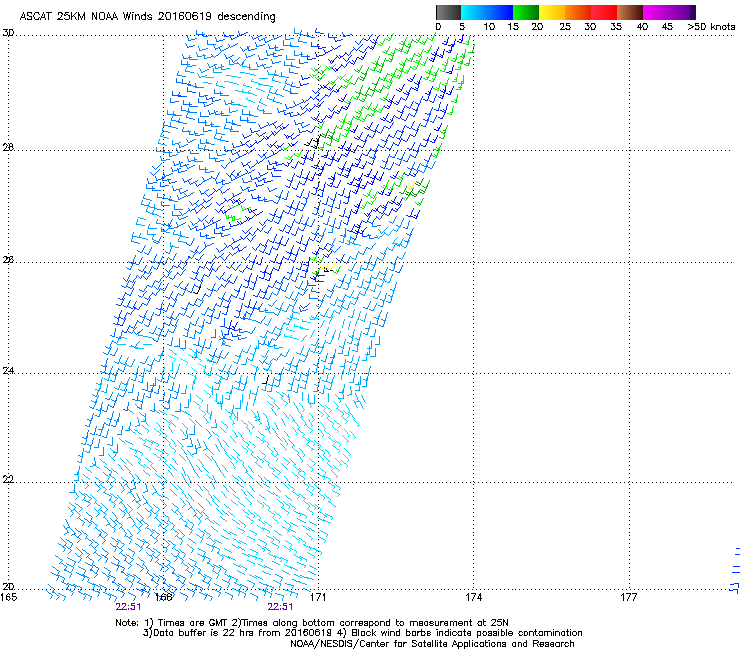Click the note 'Data buffer is 22 hrs from 20160619'
Image resolution: width=740 pixels, height=650 pixels.
tap(242, 633)
